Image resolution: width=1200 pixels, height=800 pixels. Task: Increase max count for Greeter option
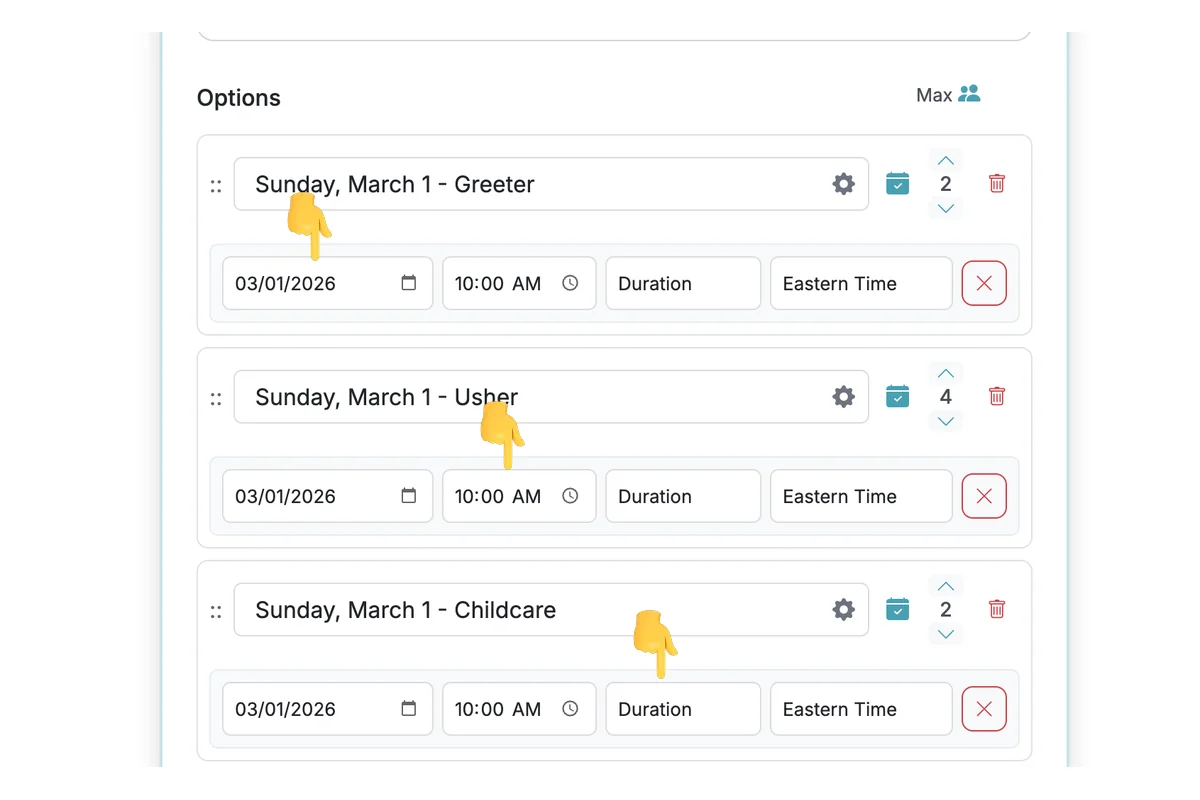946,161
